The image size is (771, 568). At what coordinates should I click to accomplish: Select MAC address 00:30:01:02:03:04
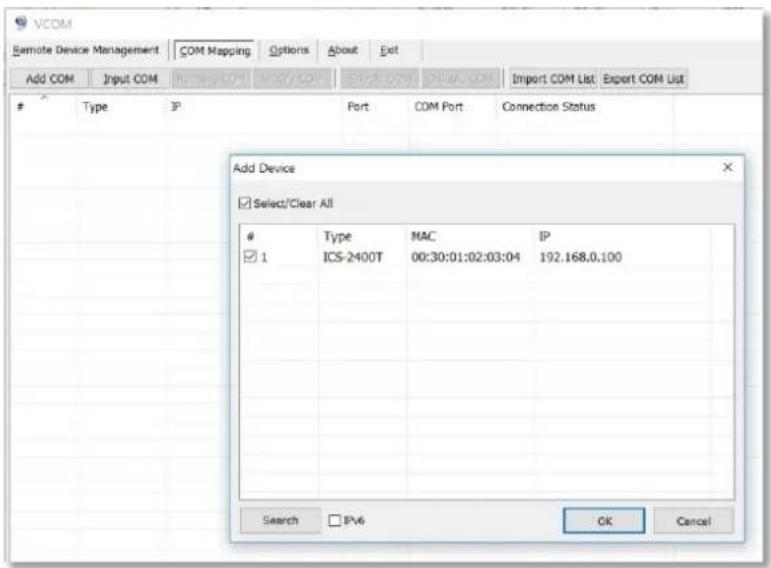click(x=465, y=257)
